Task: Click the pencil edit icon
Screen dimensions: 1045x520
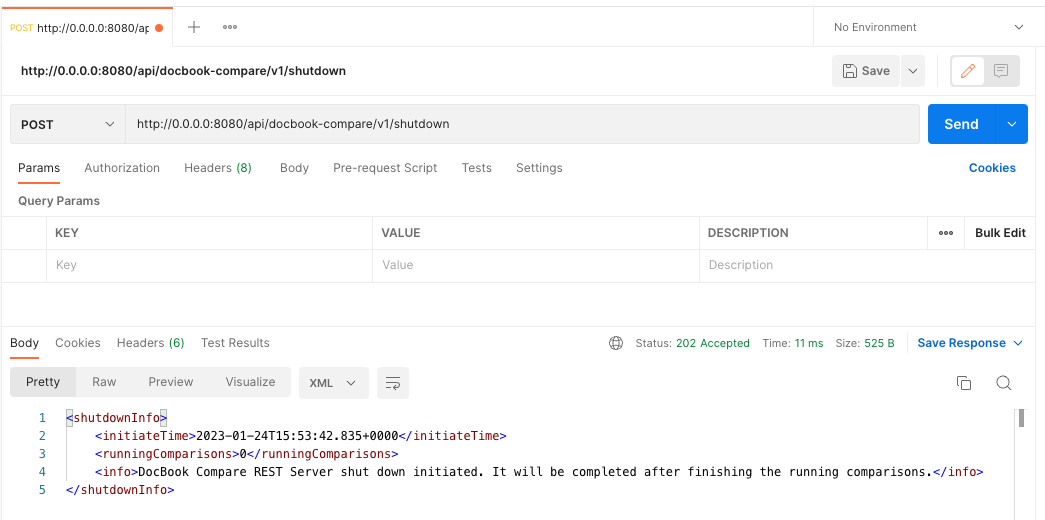Action: (967, 71)
